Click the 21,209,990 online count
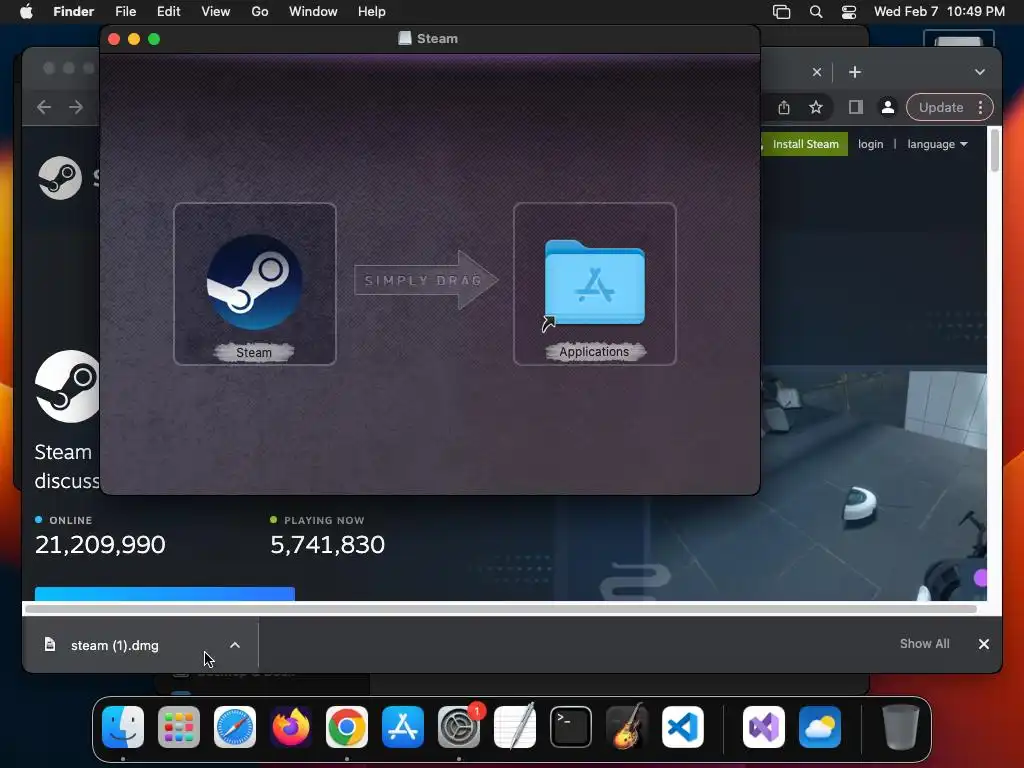This screenshot has height=768, width=1024. click(x=100, y=545)
